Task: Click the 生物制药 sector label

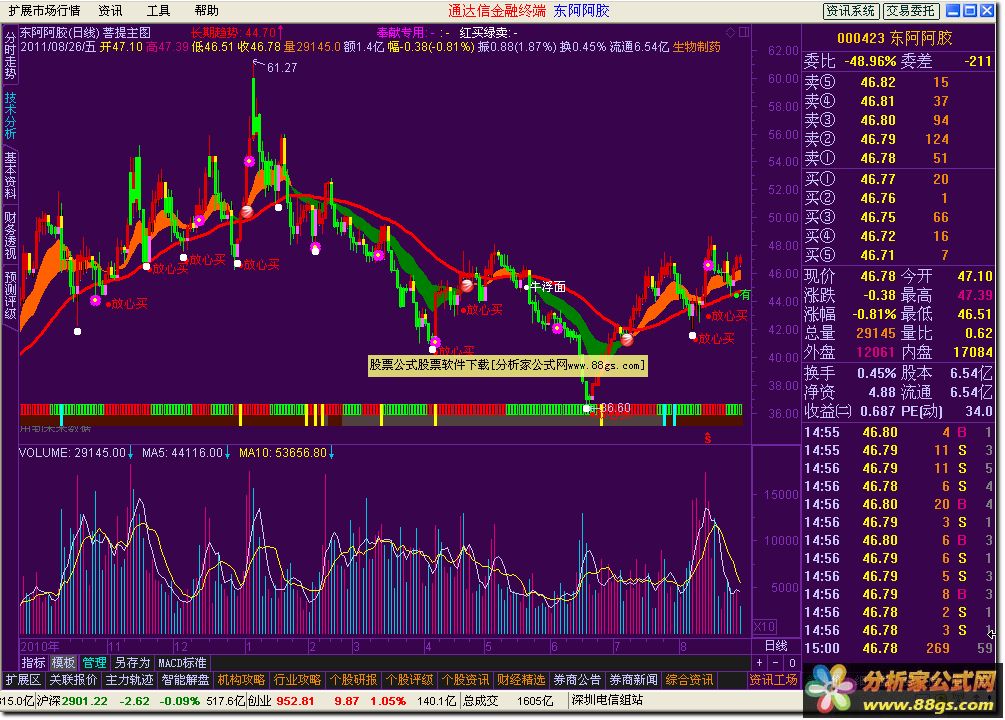Action: coord(696,47)
